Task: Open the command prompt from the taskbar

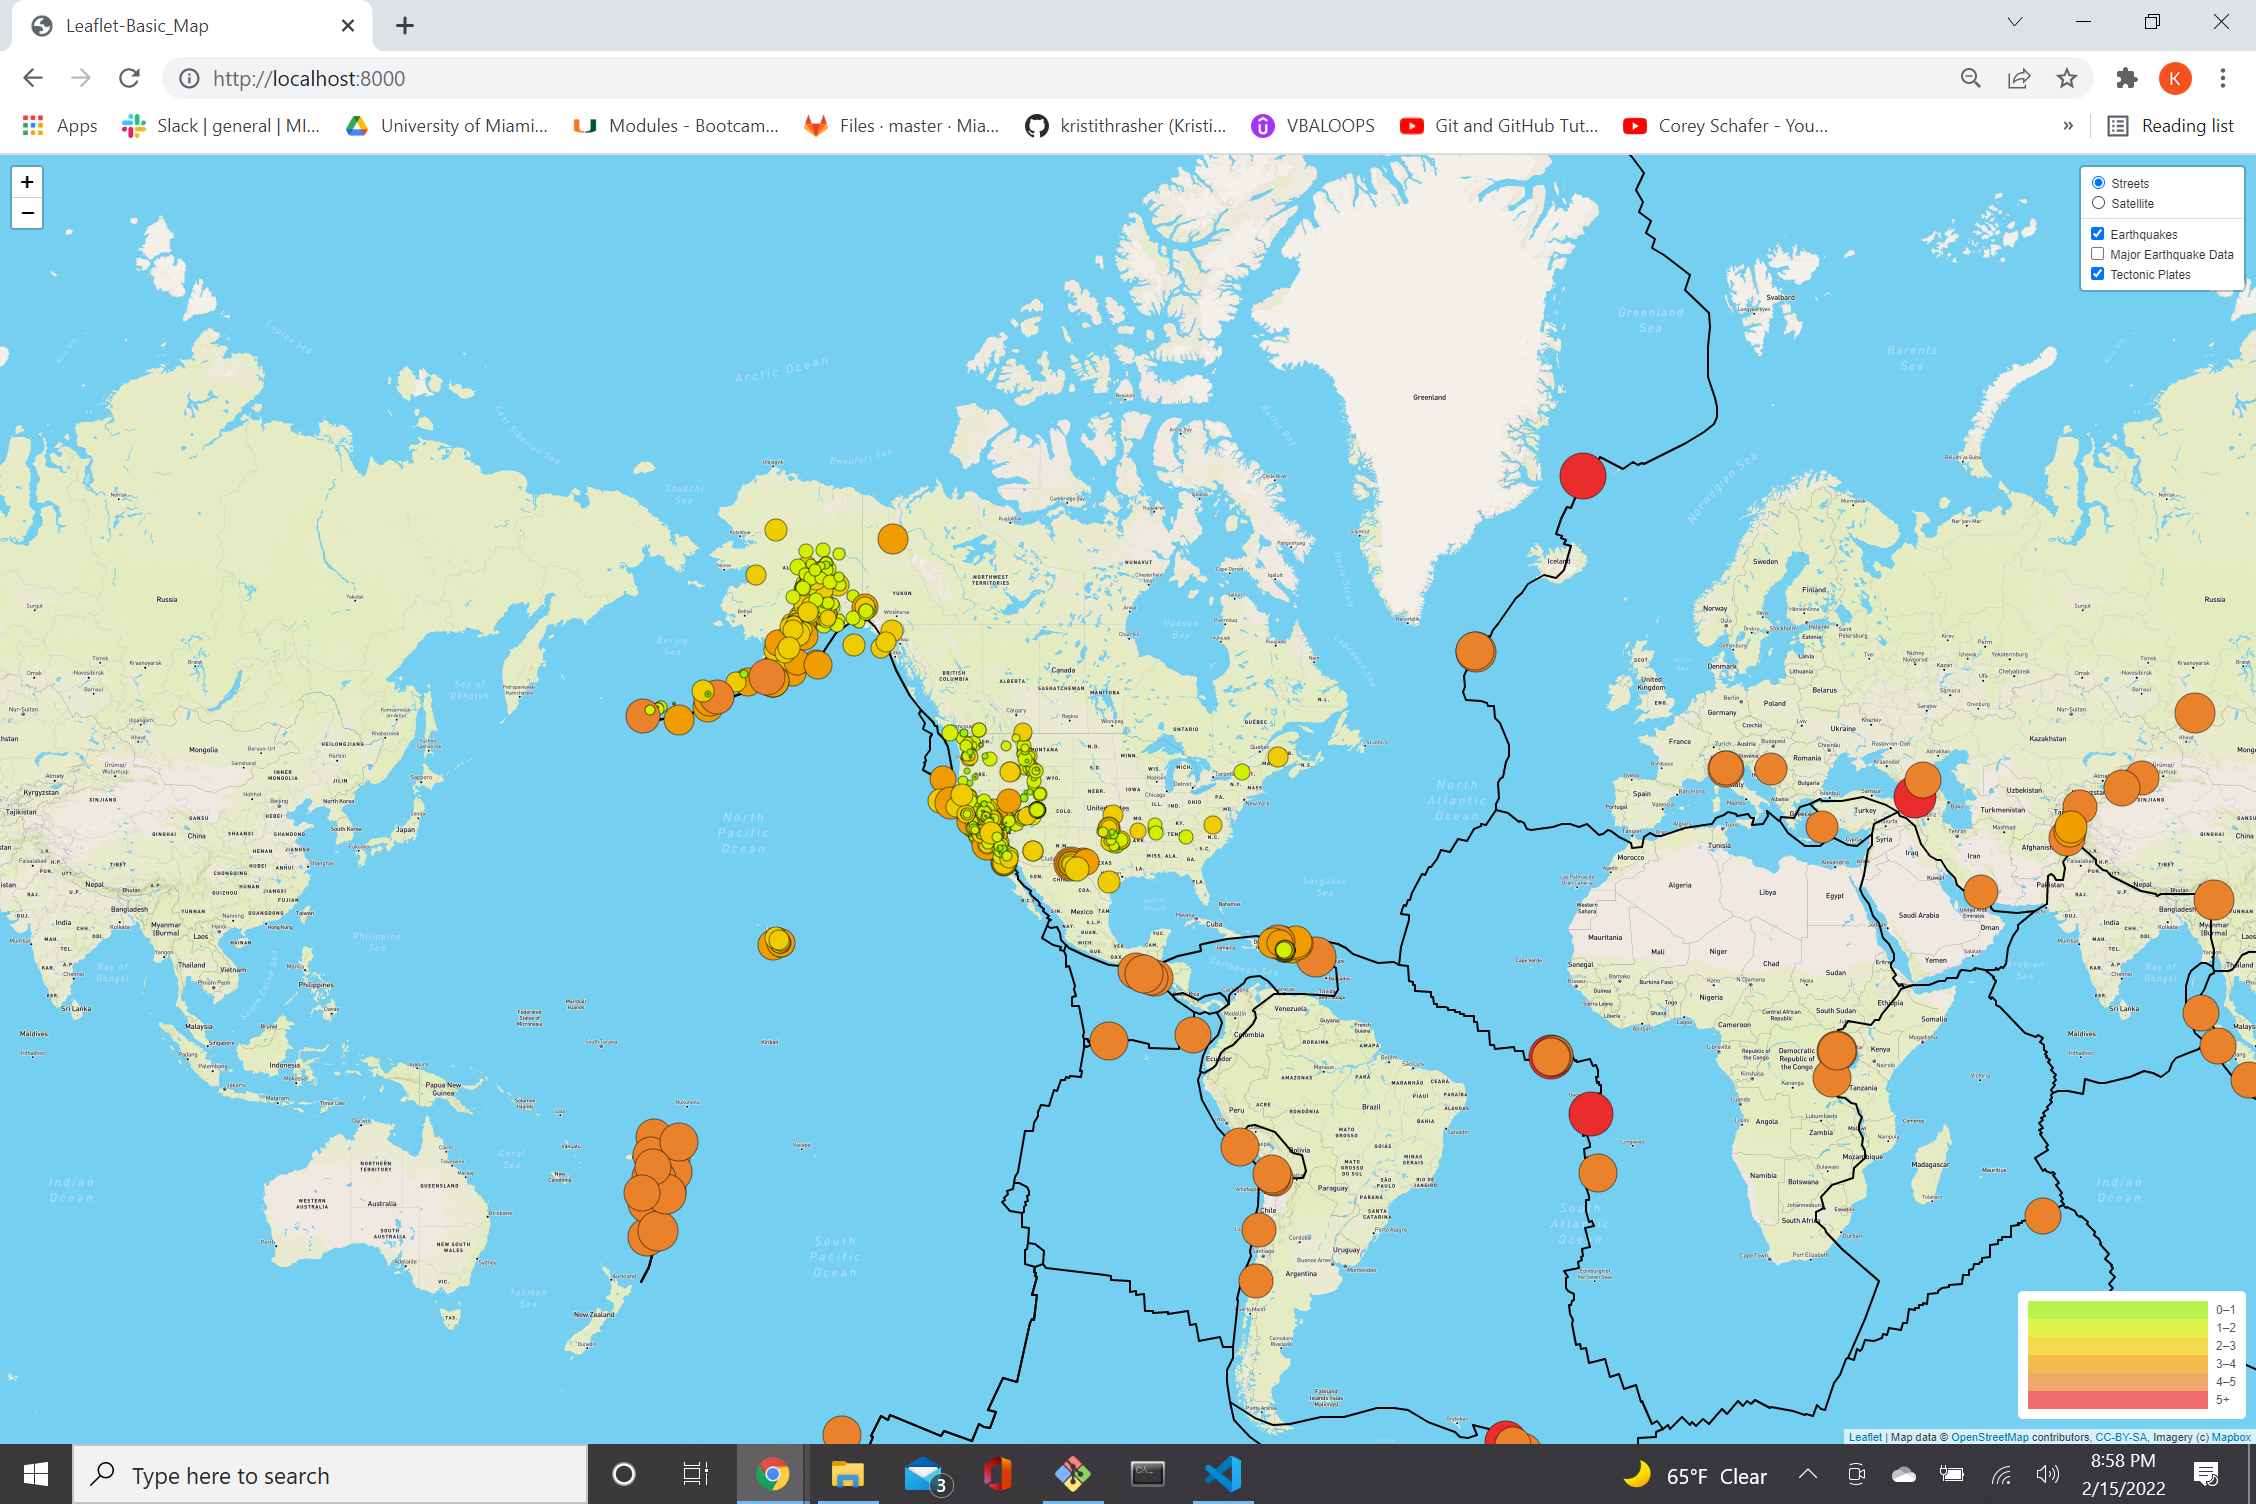Action: [1146, 1473]
